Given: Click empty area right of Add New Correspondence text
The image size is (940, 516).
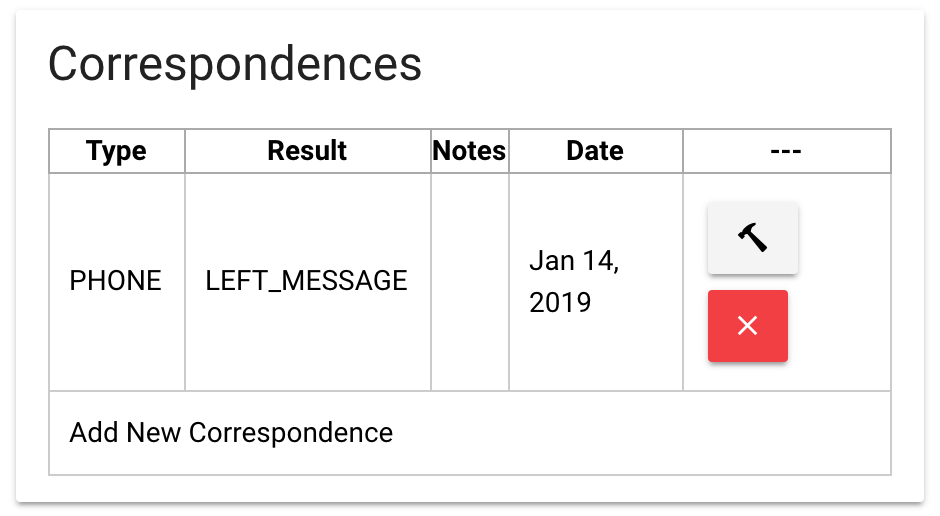Looking at the screenshot, I should 640,433.
